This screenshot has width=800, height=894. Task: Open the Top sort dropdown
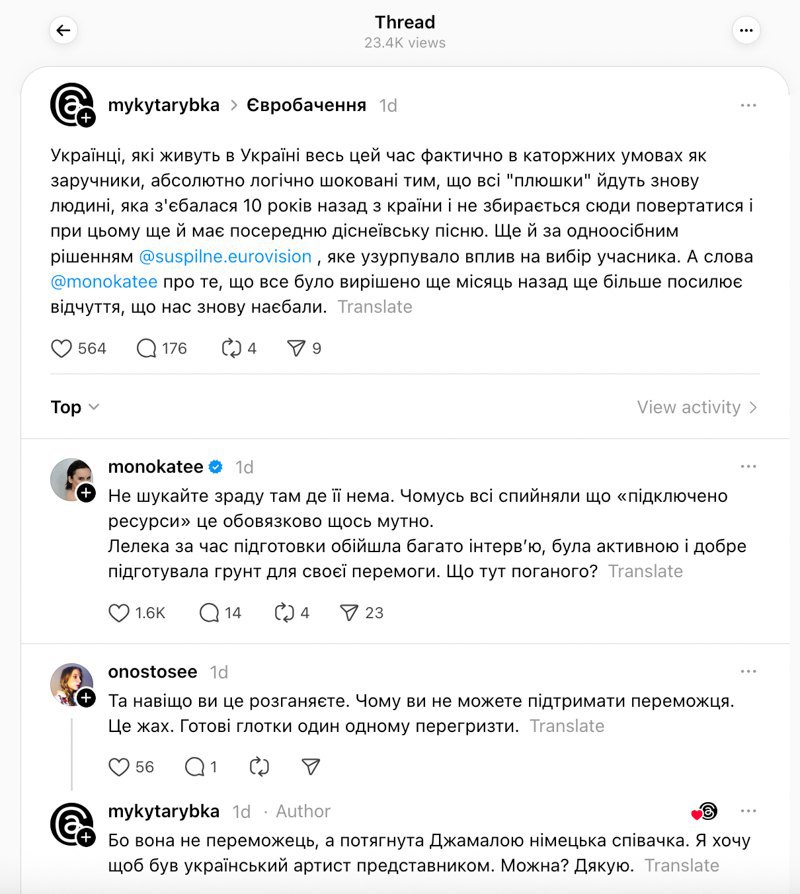(75, 407)
